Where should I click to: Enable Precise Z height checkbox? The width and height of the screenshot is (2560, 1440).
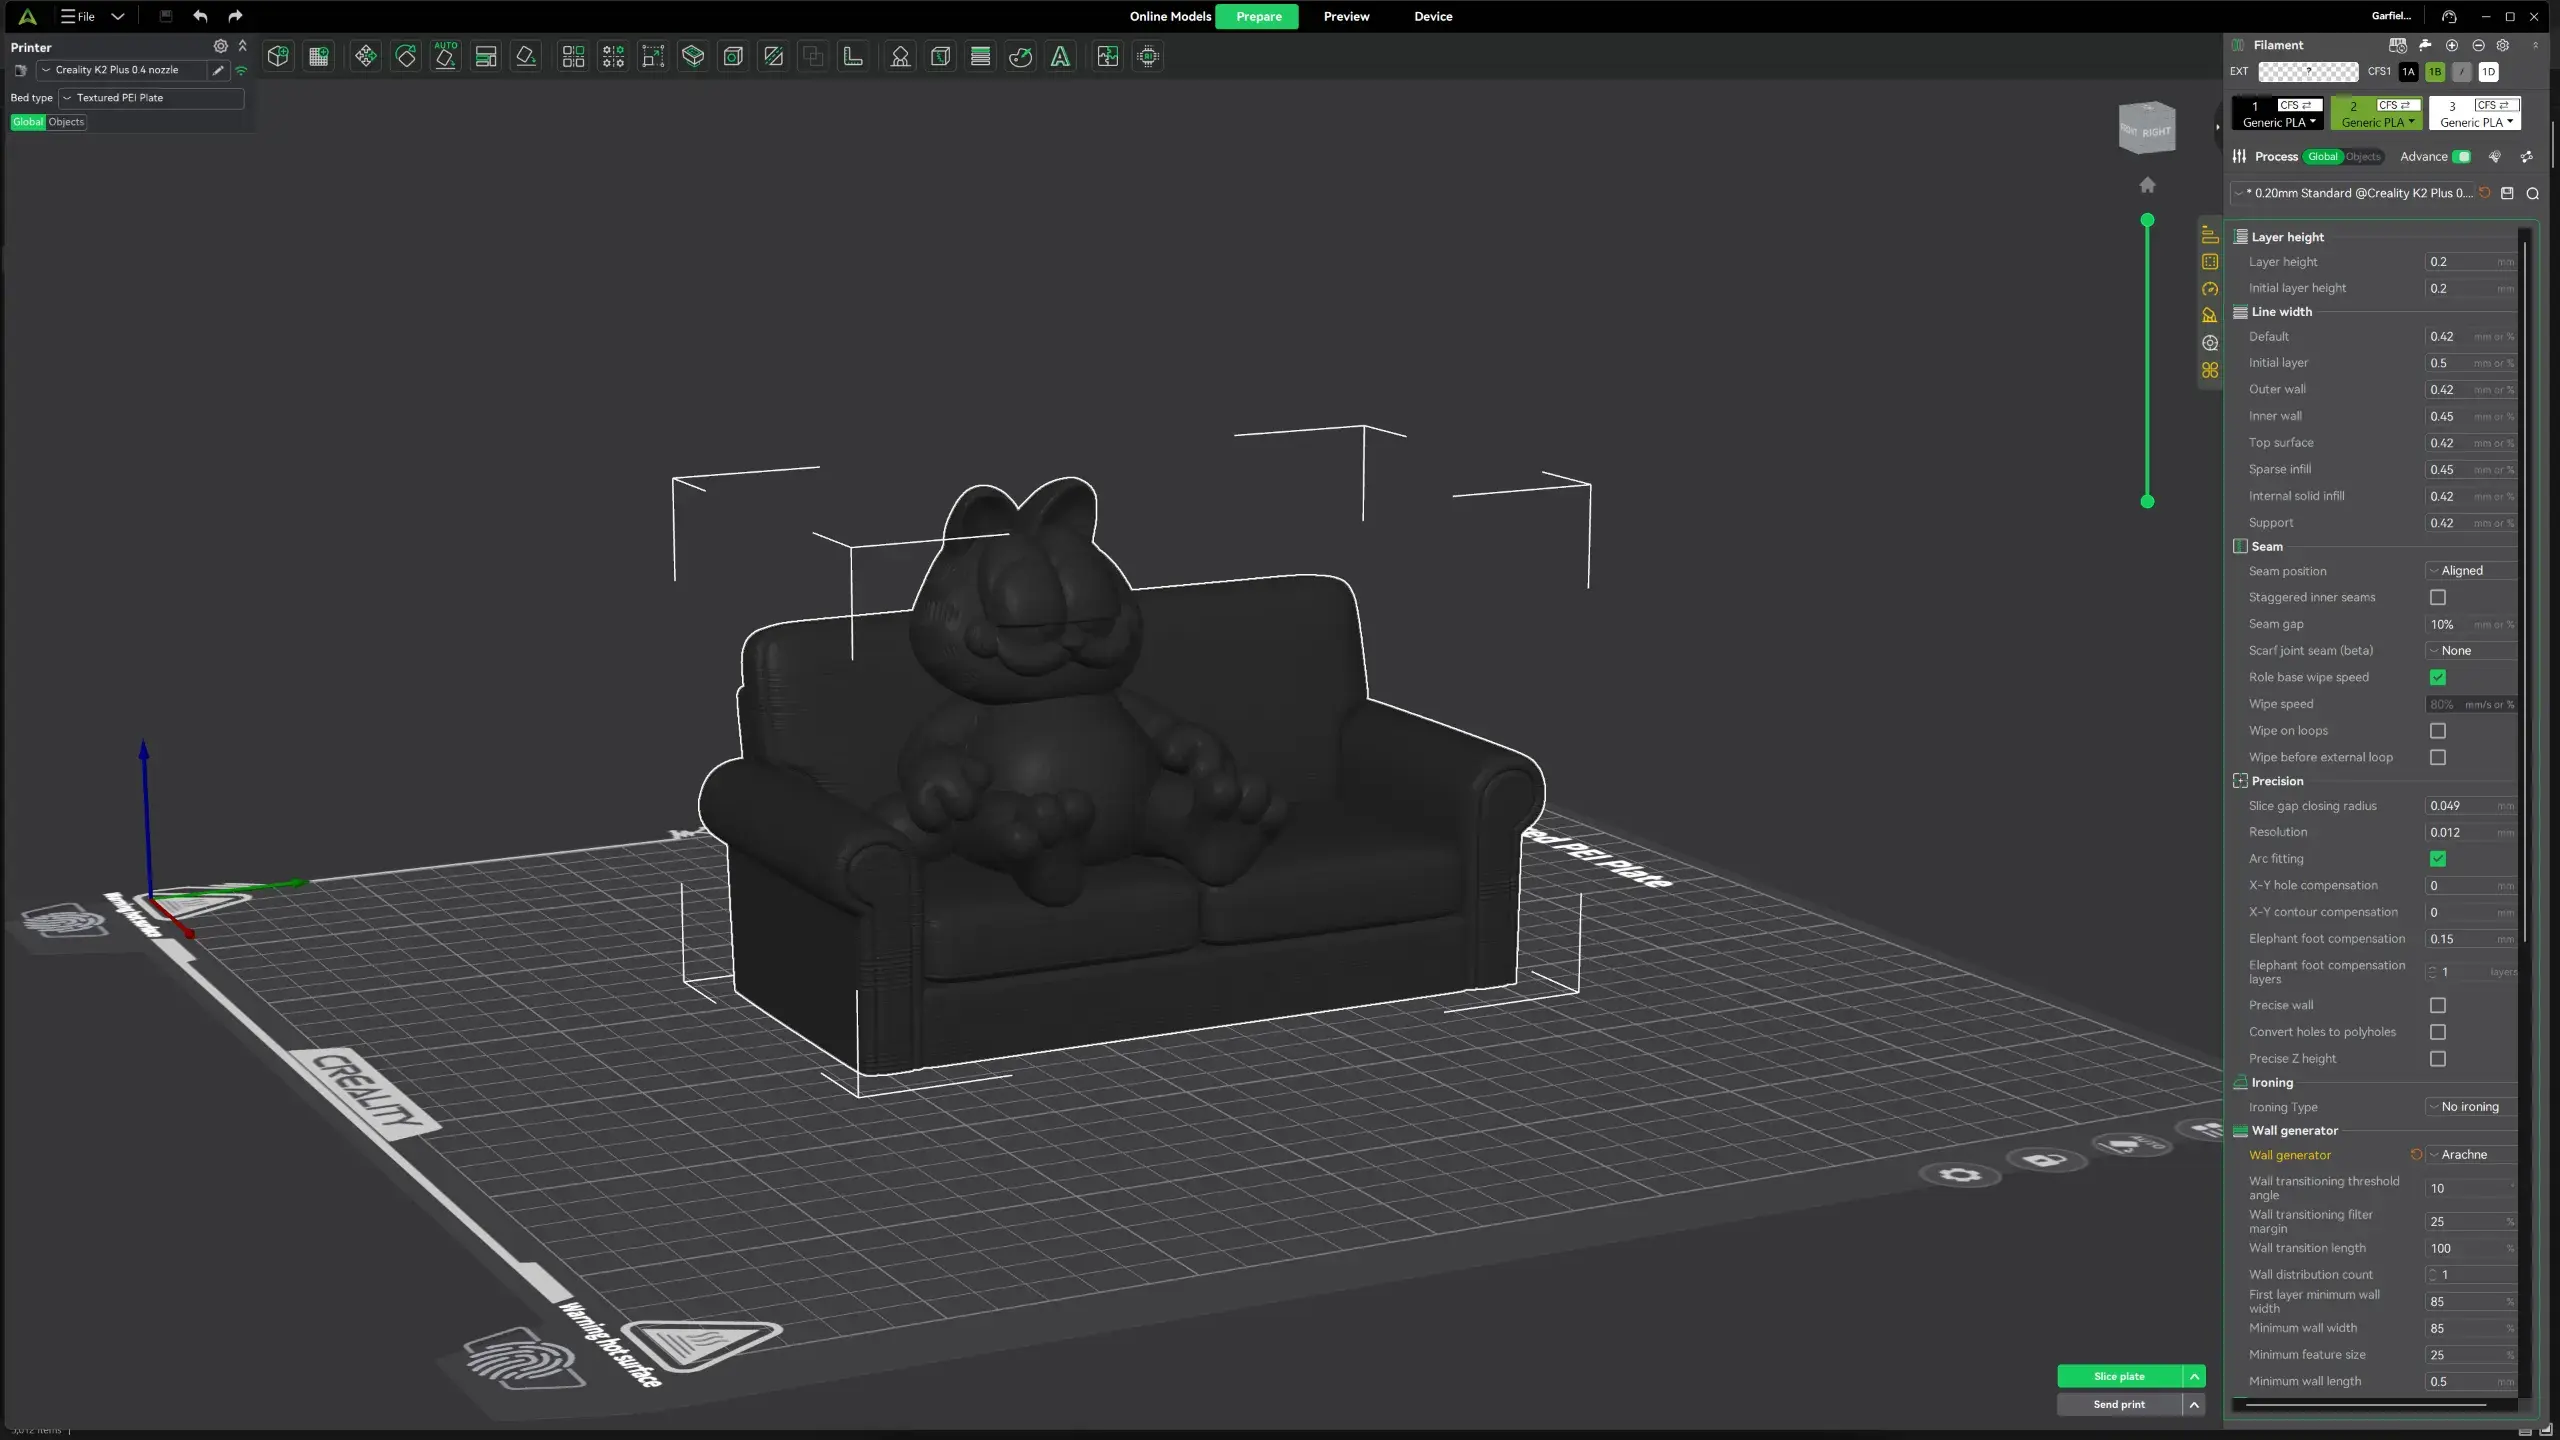click(2438, 1058)
